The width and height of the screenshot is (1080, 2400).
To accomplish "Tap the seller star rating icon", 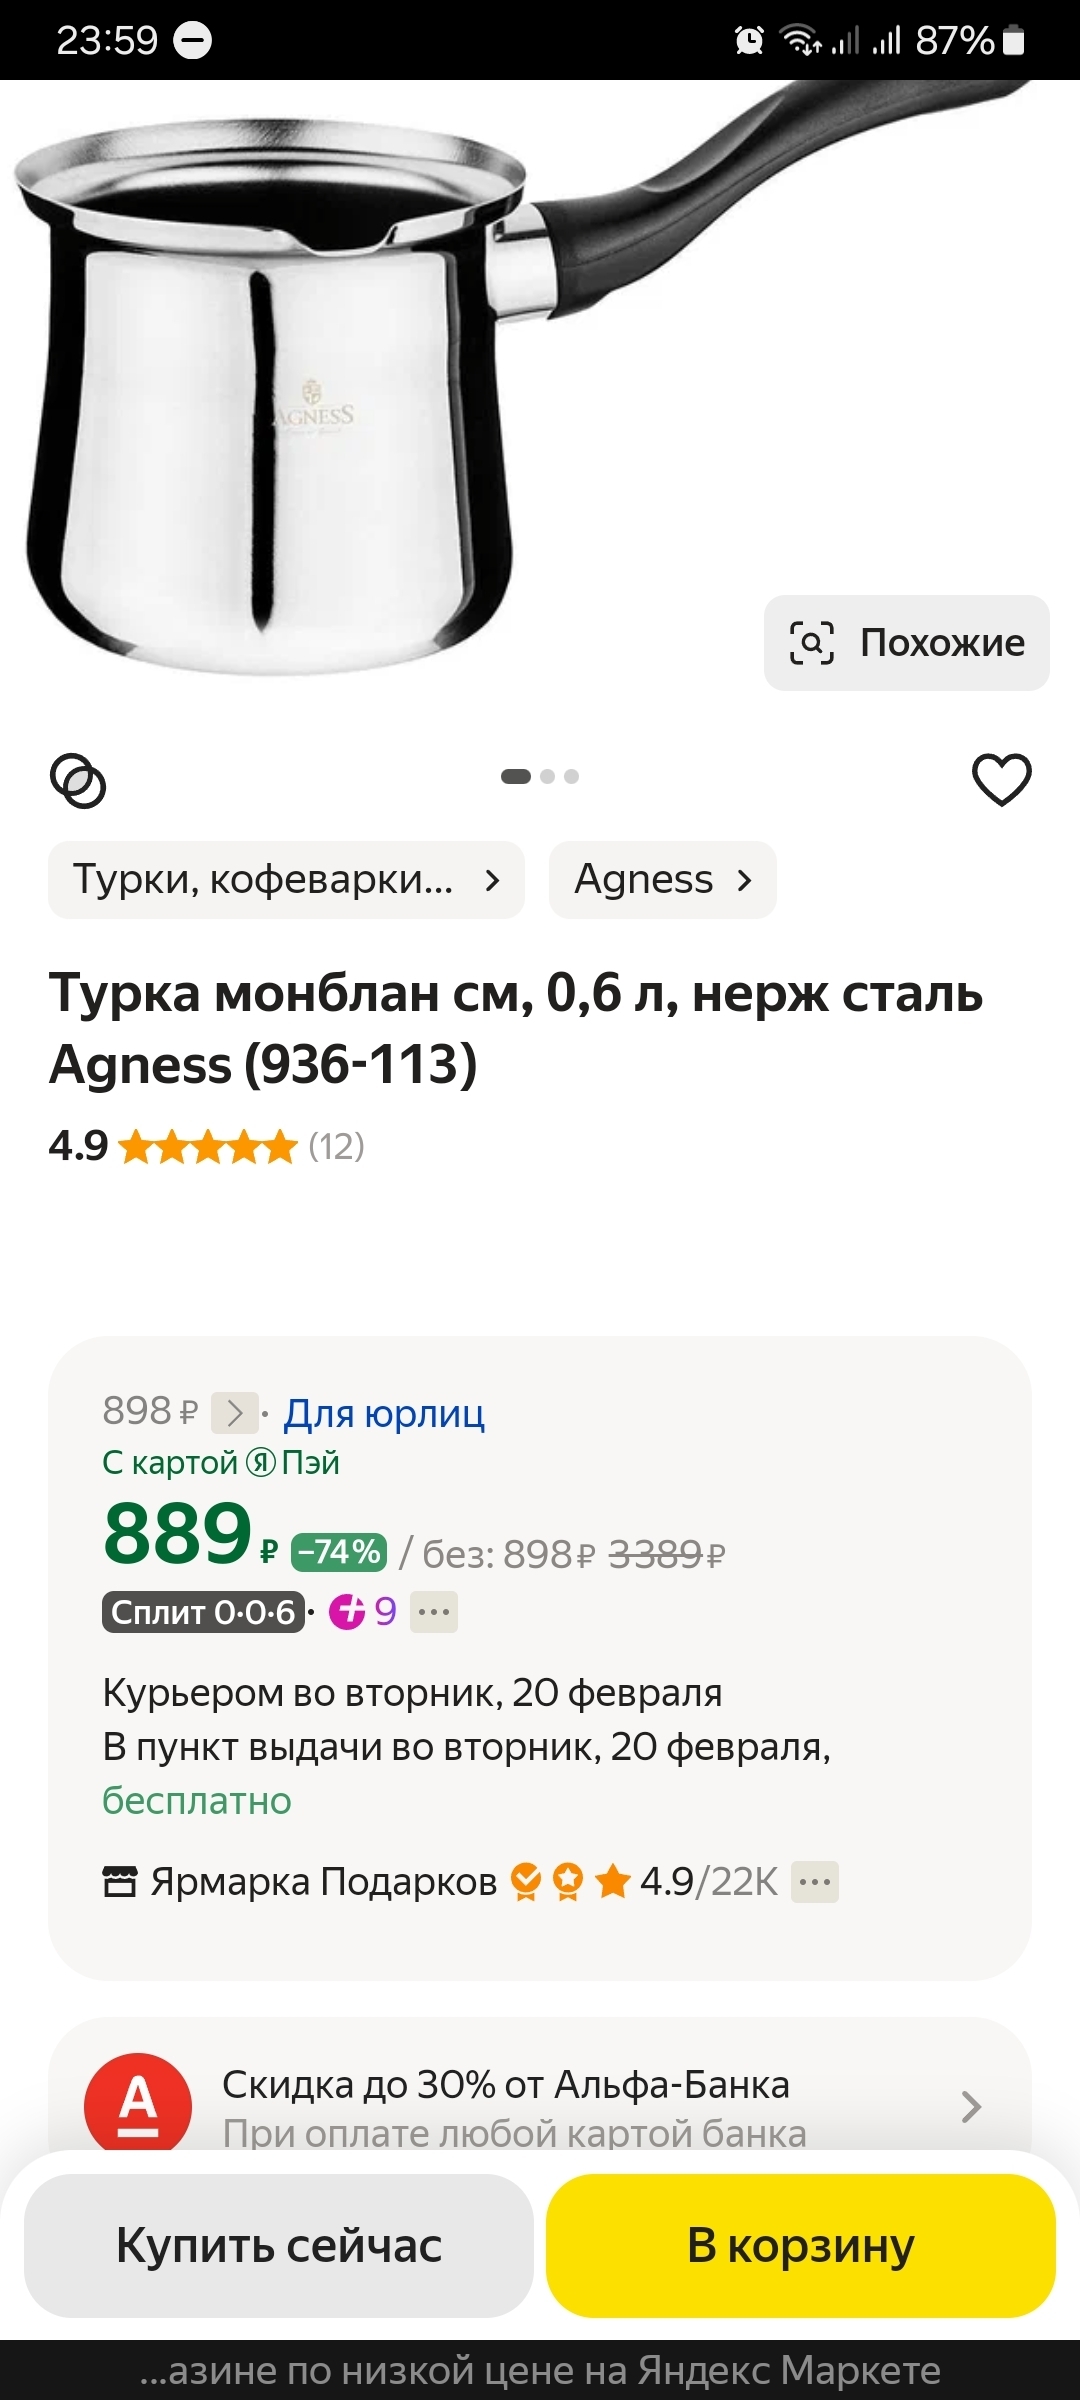I will point(612,1882).
